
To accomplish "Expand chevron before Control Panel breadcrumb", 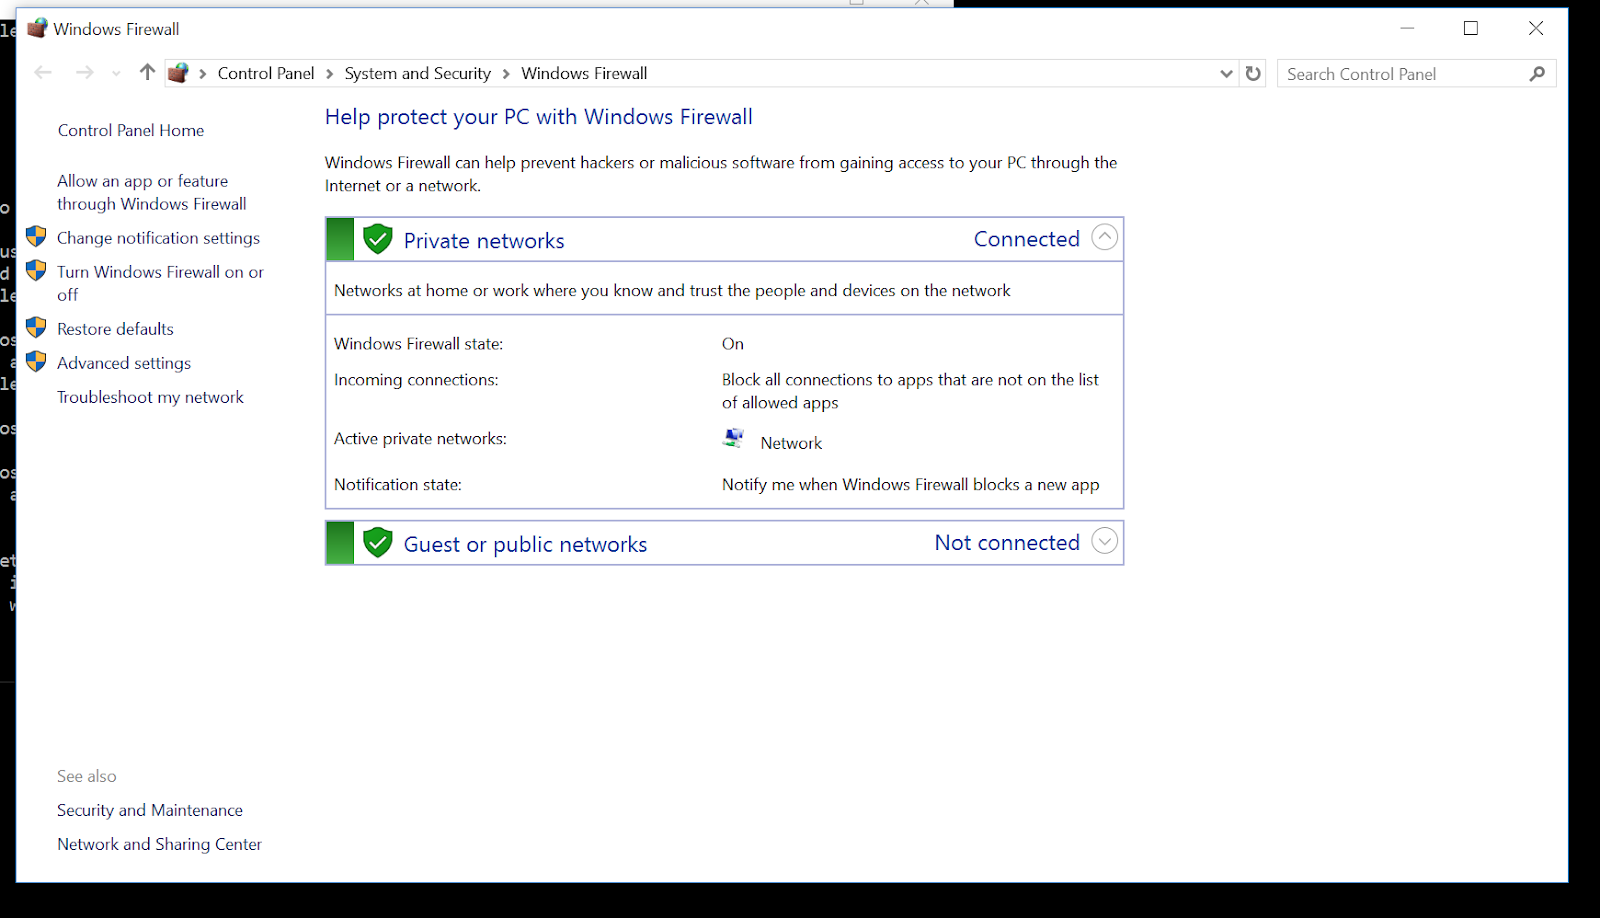I will click(203, 74).
